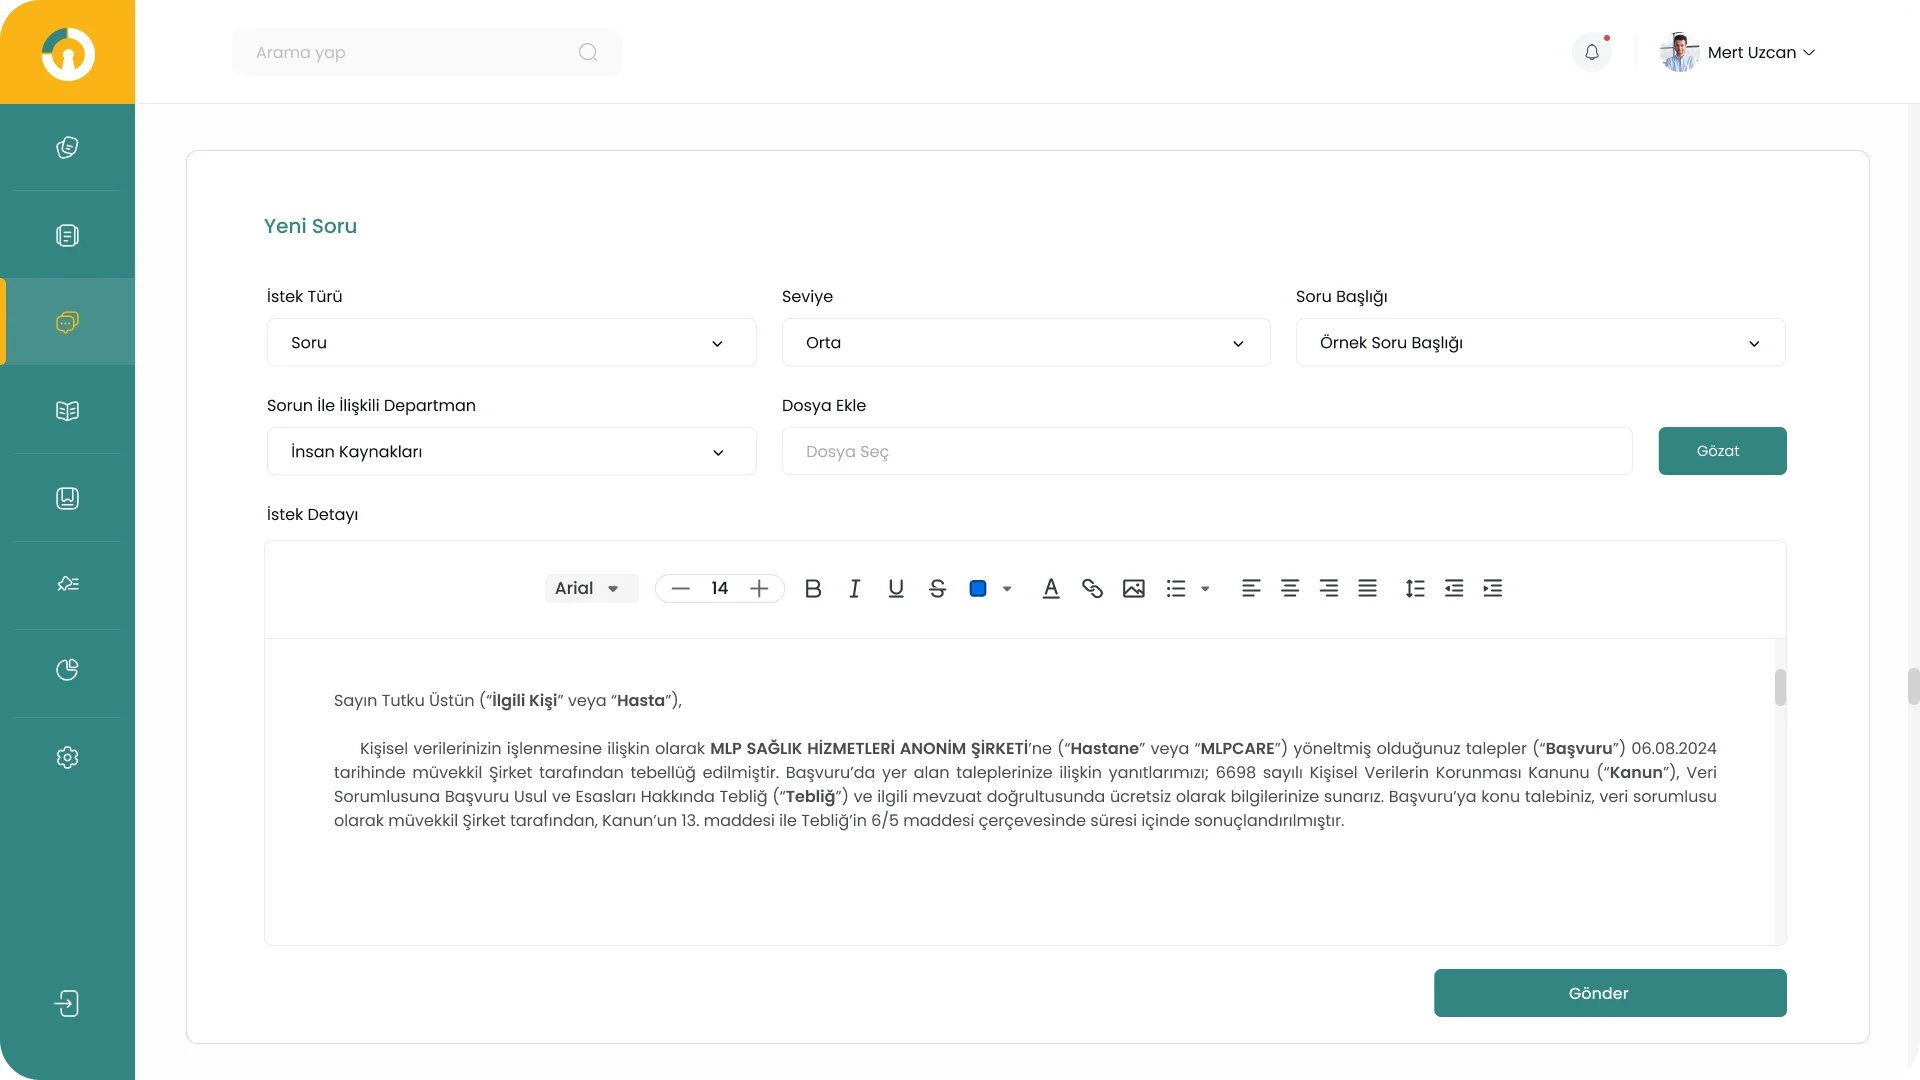Toggle bold formatting in the editor
This screenshot has width=1920, height=1080.
point(813,589)
